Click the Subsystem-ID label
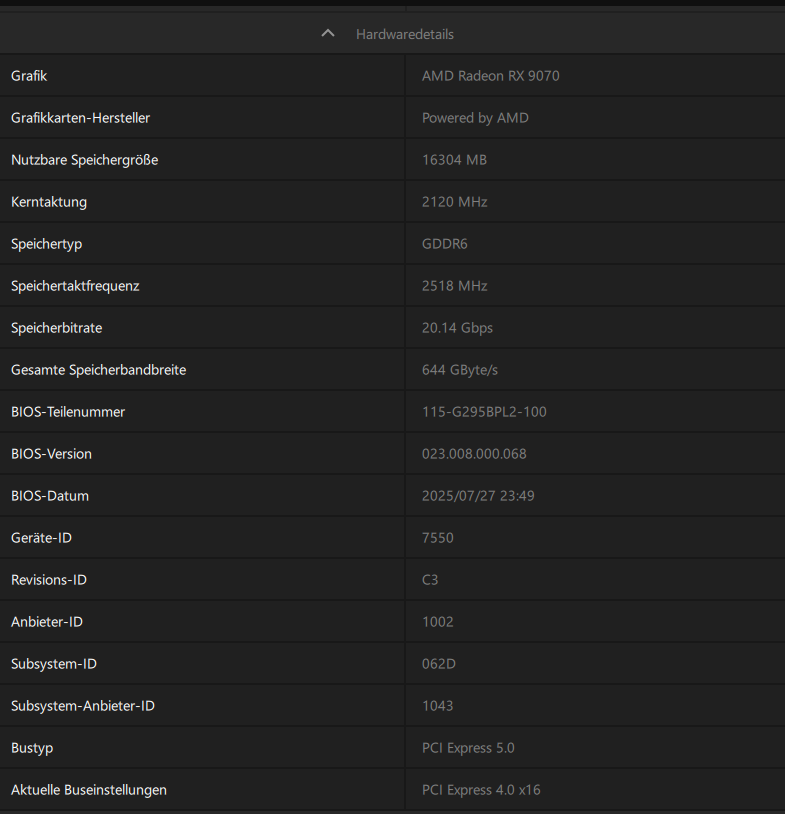This screenshot has height=814, width=785. coord(54,664)
